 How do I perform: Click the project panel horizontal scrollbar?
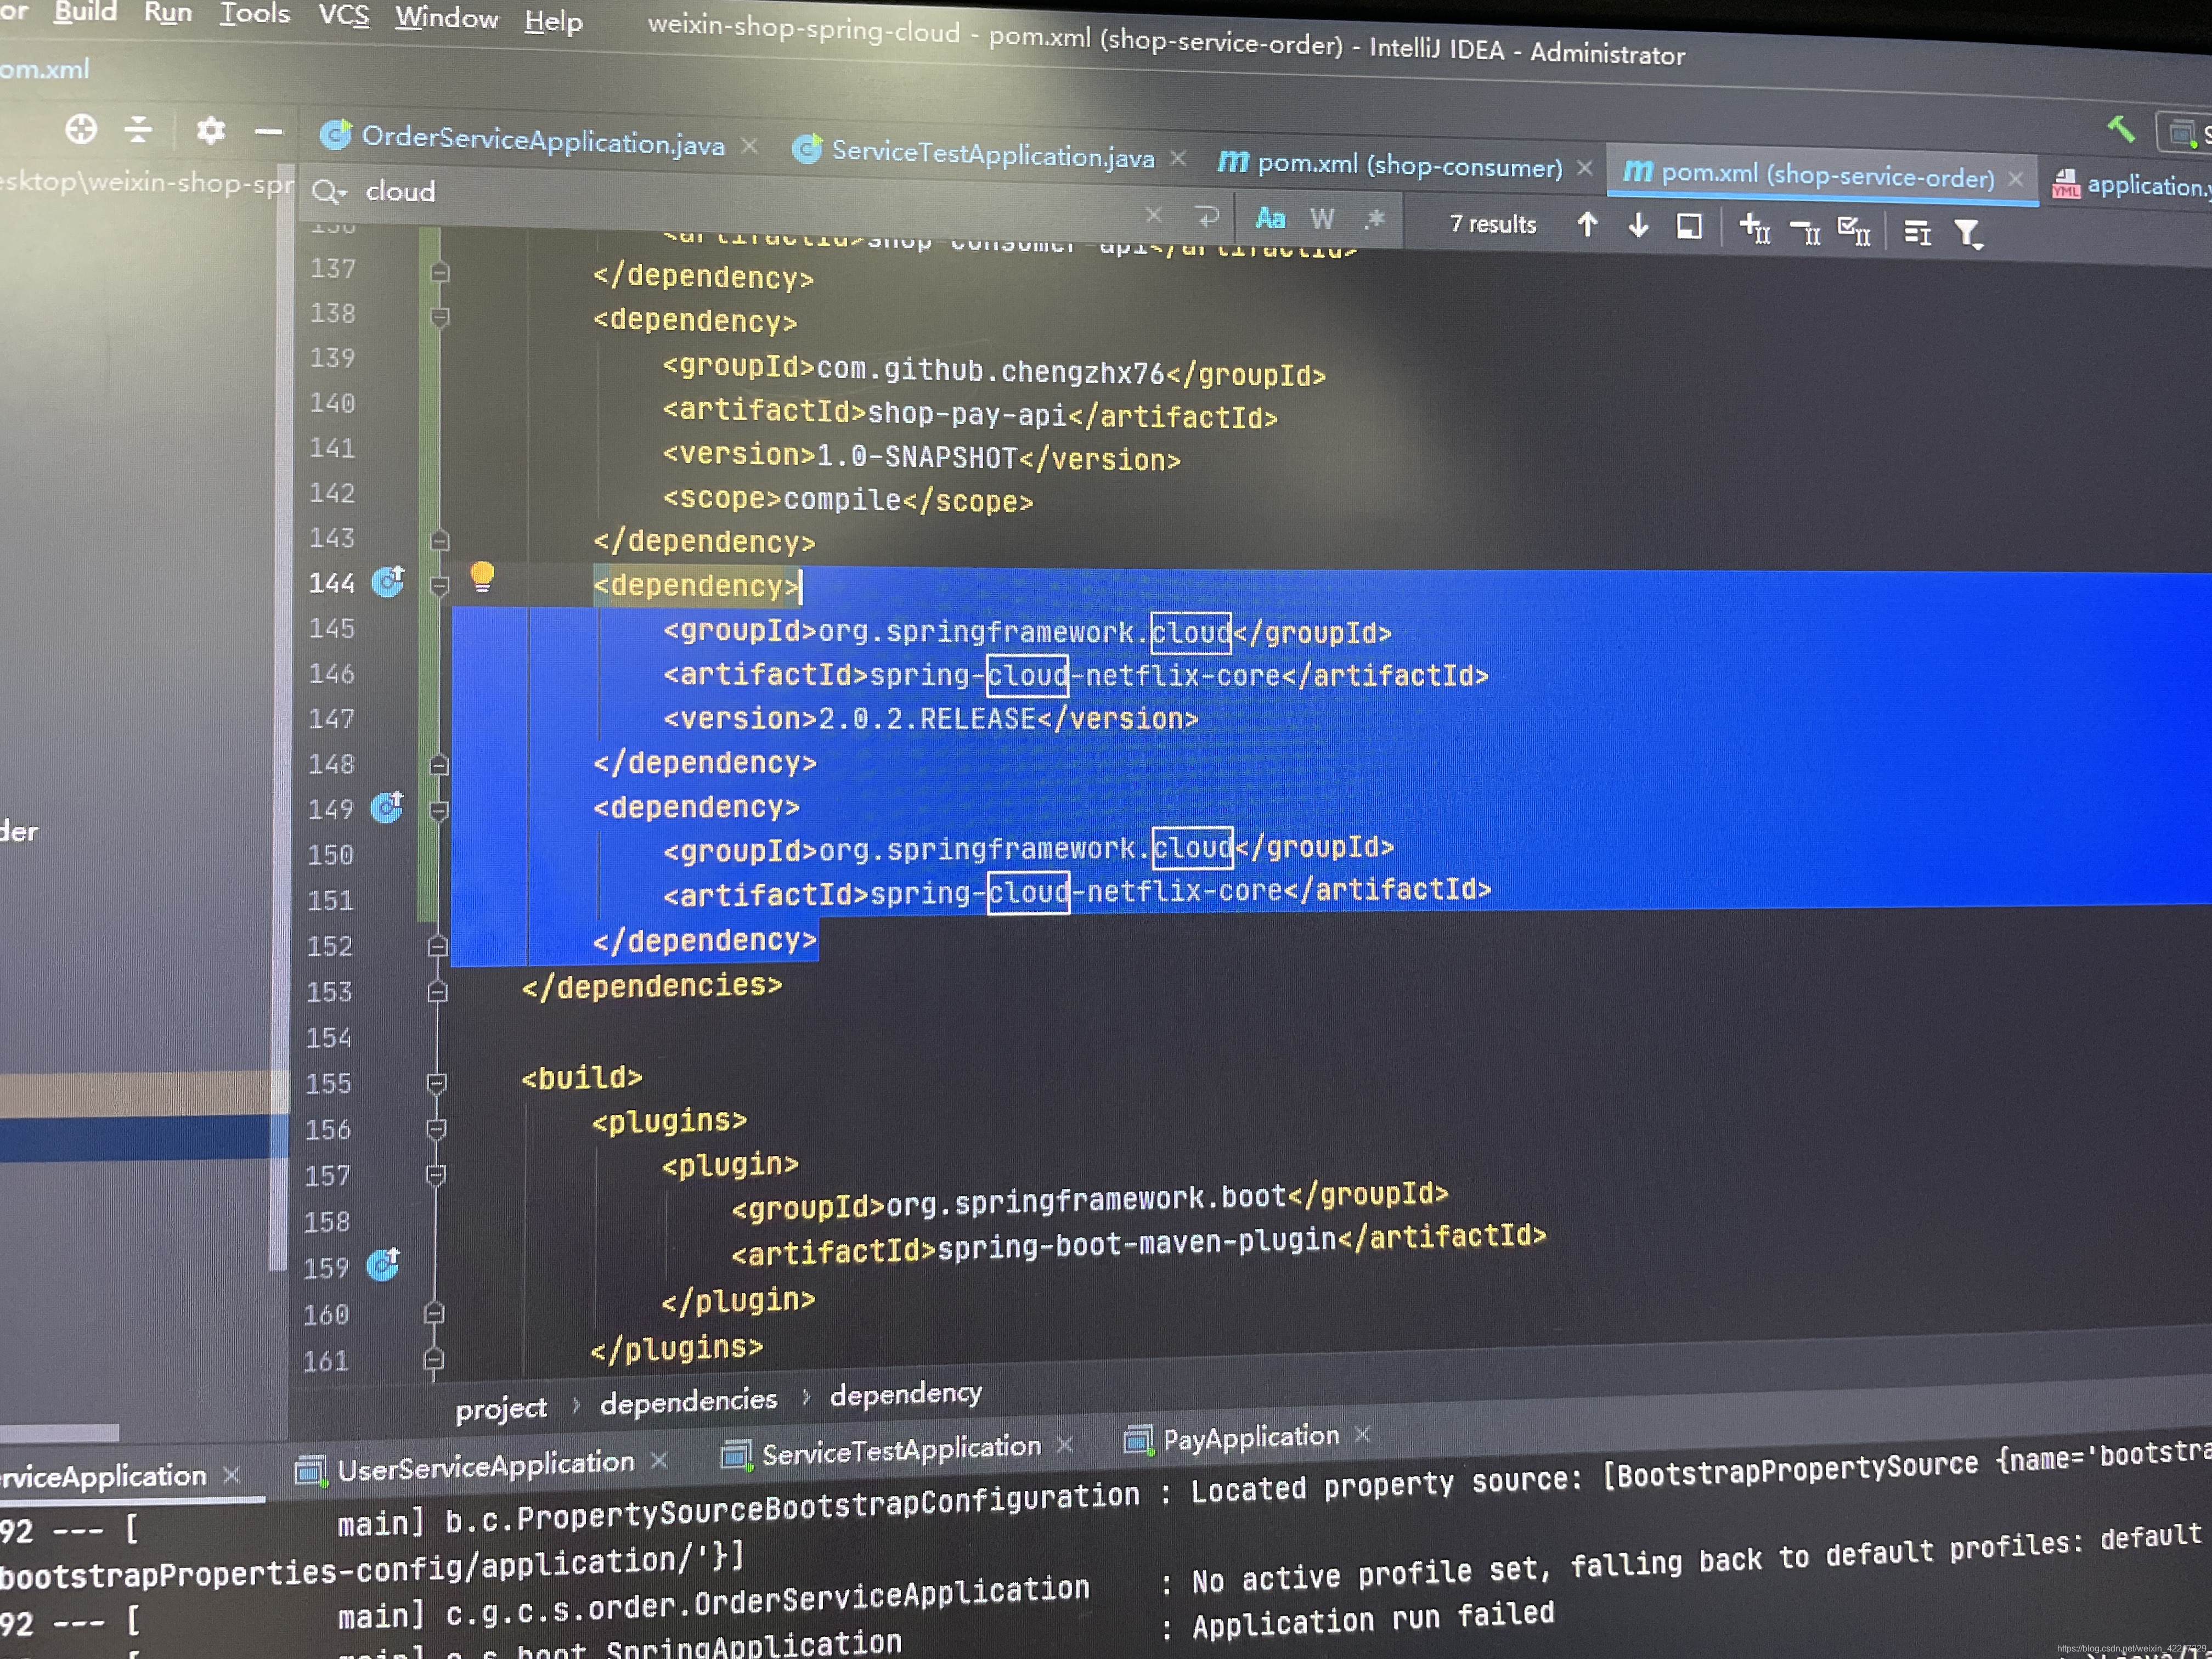pos(59,1432)
